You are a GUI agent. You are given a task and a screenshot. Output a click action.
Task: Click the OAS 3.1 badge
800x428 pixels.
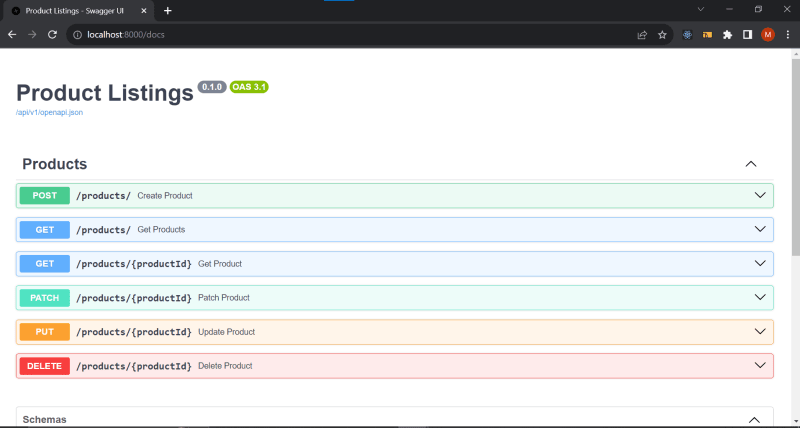point(249,87)
